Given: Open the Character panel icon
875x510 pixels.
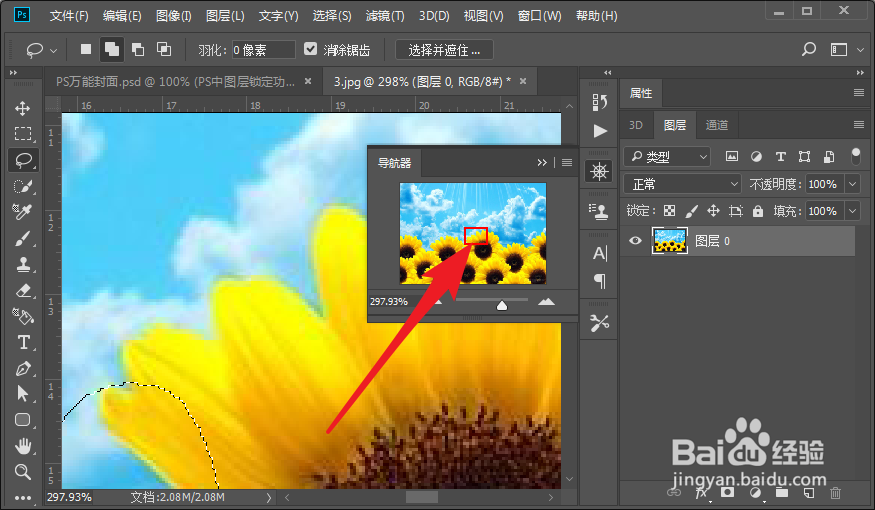Looking at the screenshot, I should tap(600, 253).
